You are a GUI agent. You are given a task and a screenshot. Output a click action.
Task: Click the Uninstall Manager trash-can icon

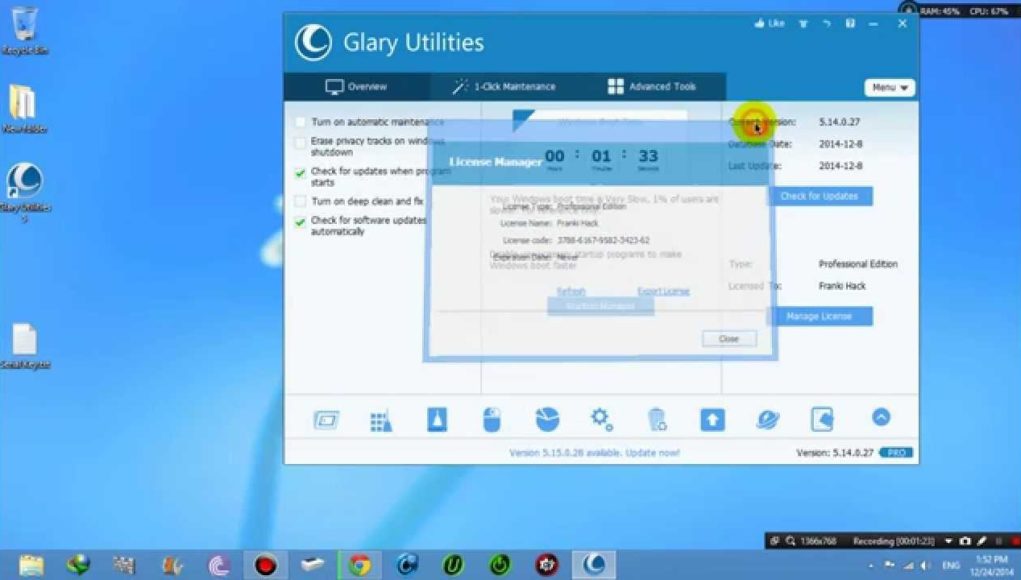coord(657,420)
